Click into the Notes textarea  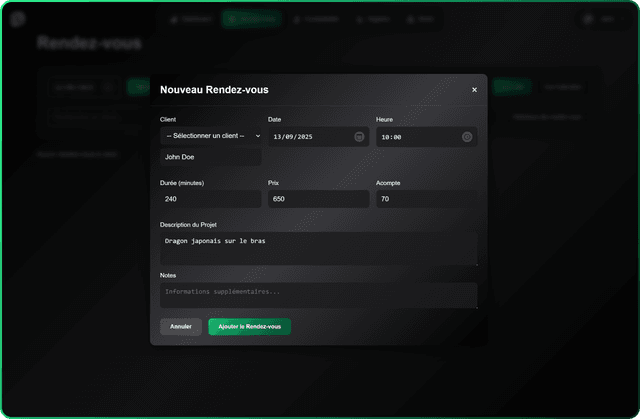pos(318,294)
